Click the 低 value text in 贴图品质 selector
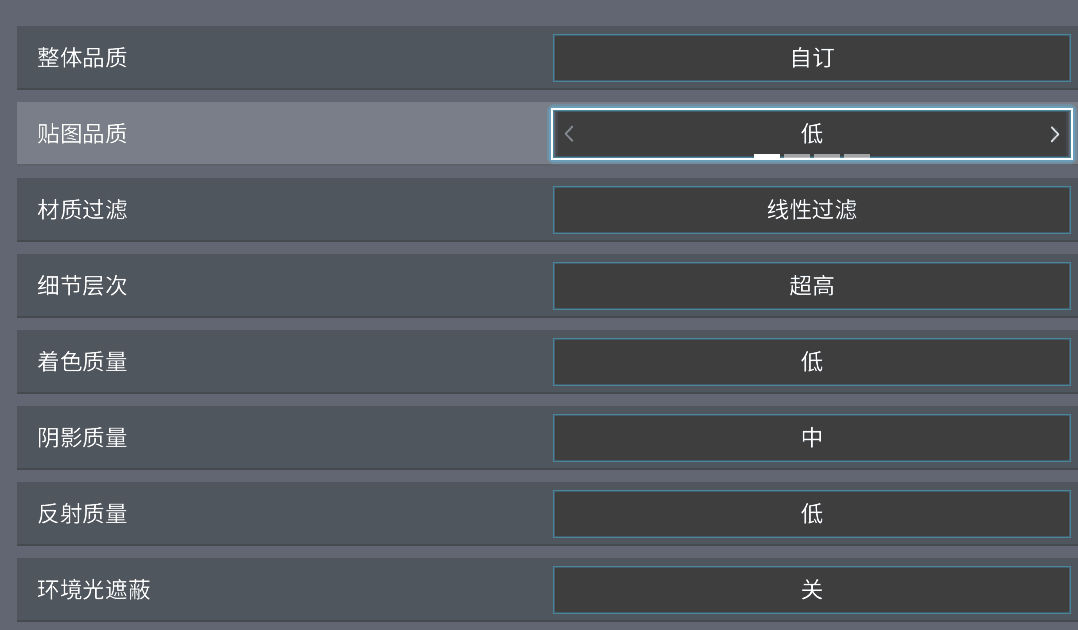The image size is (1078, 630). pos(811,133)
